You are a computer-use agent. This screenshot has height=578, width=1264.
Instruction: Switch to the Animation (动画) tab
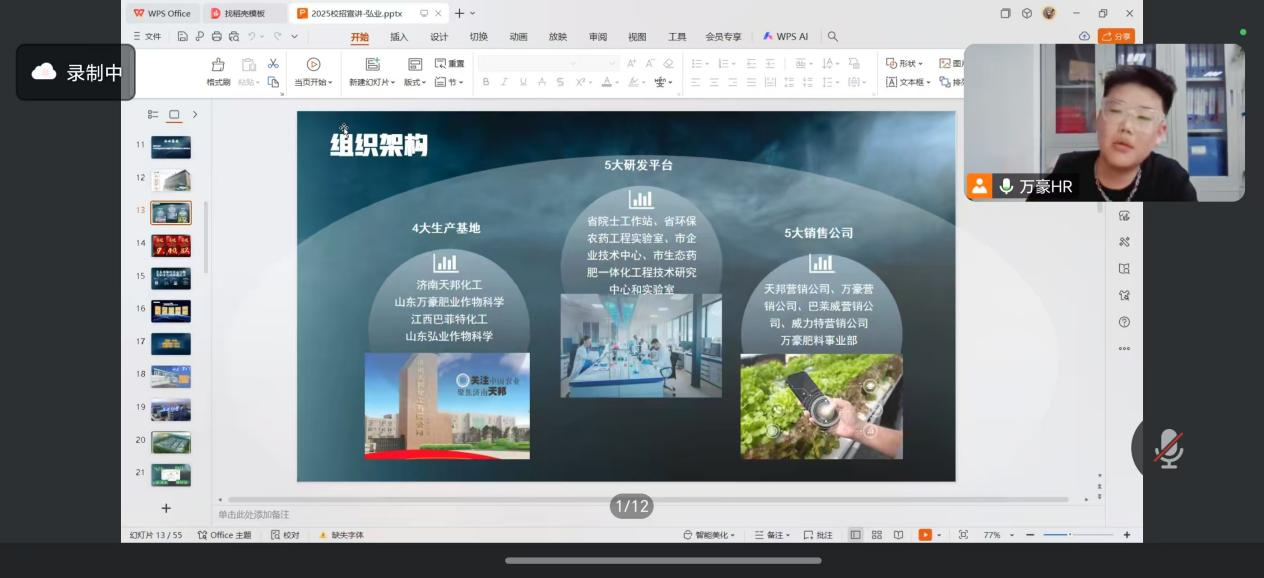tap(518, 37)
